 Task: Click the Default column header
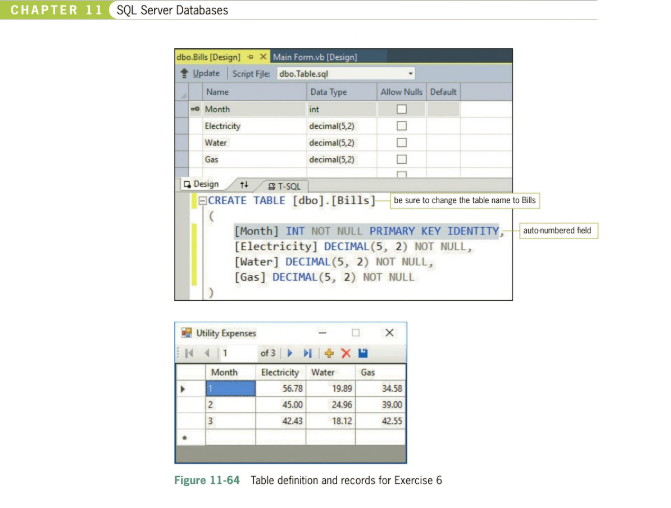click(x=443, y=92)
